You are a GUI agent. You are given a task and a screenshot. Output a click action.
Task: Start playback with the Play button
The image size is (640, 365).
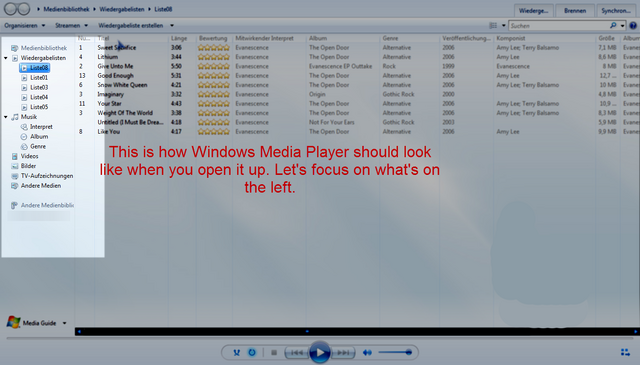click(x=320, y=352)
